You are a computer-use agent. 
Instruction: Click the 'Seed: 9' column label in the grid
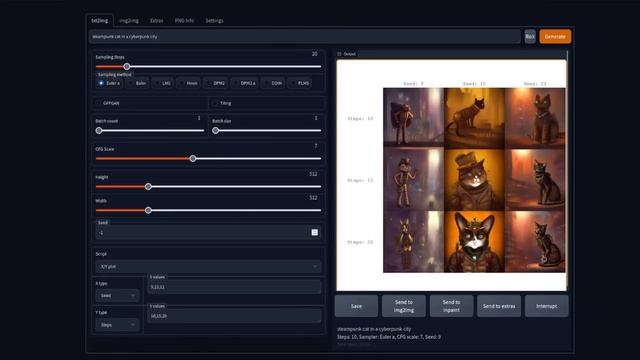(x=413, y=84)
